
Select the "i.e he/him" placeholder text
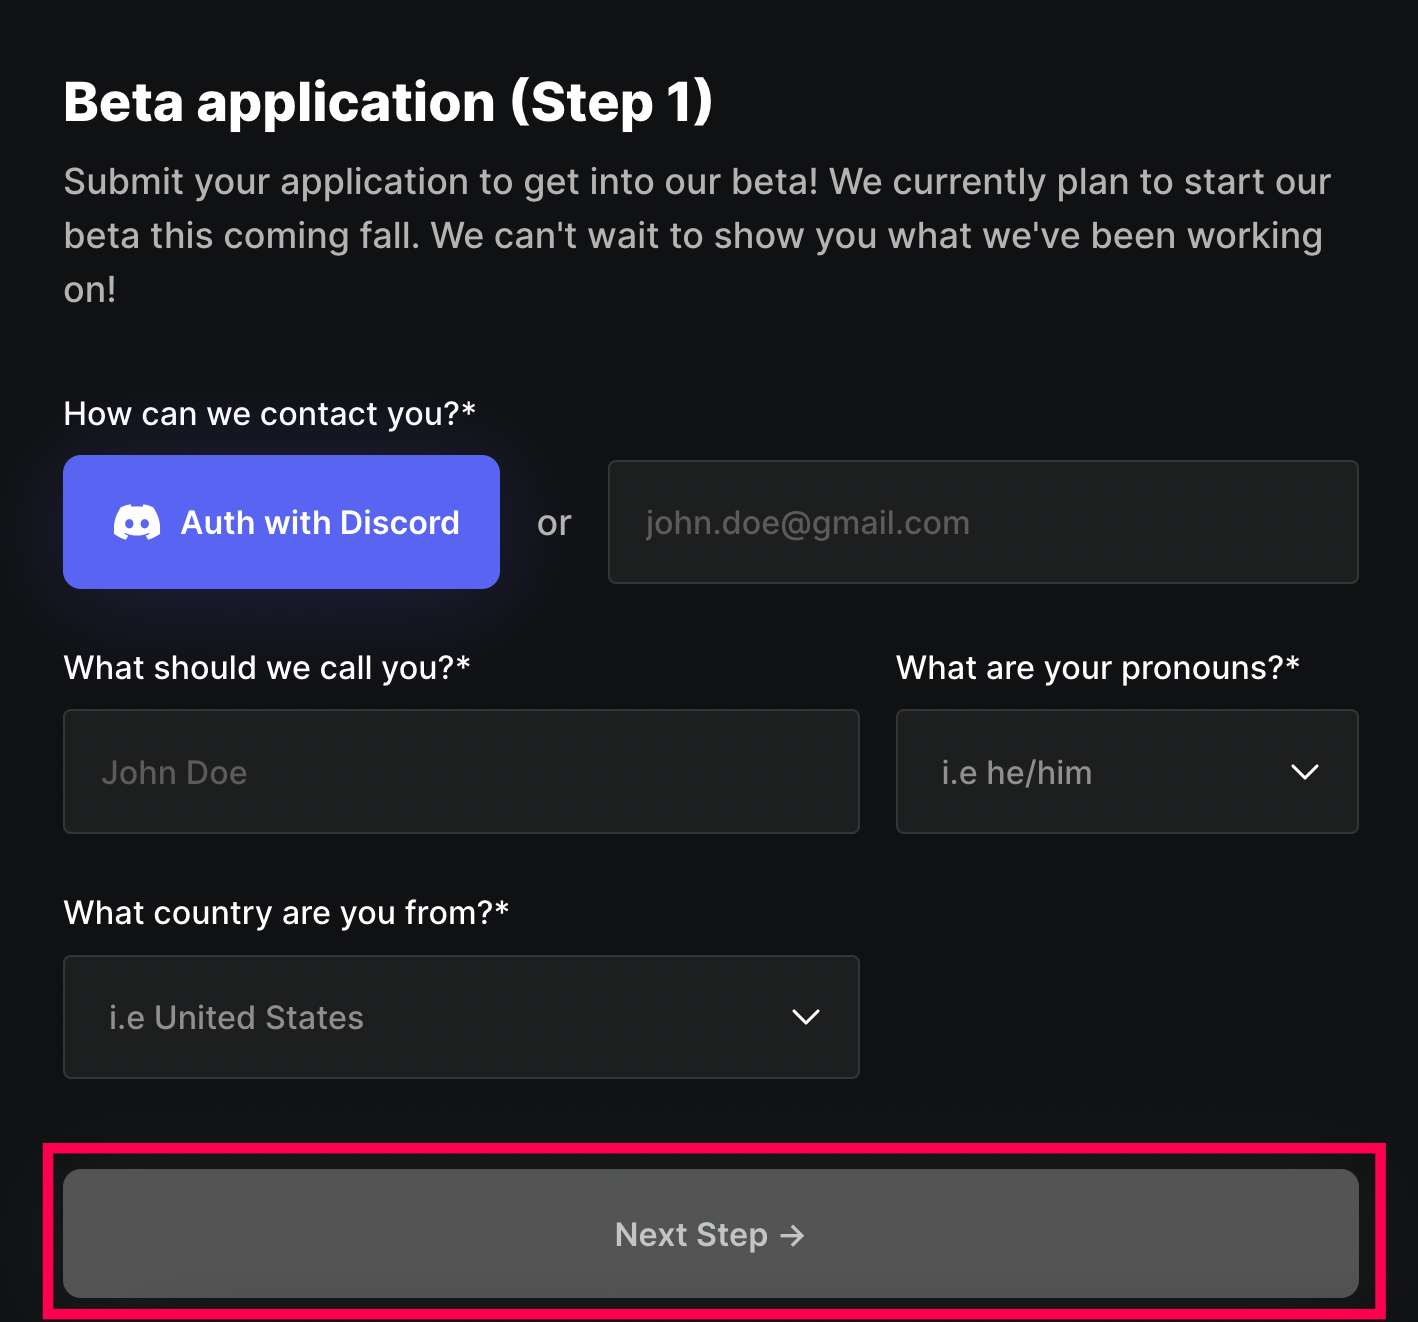point(1016,773)
